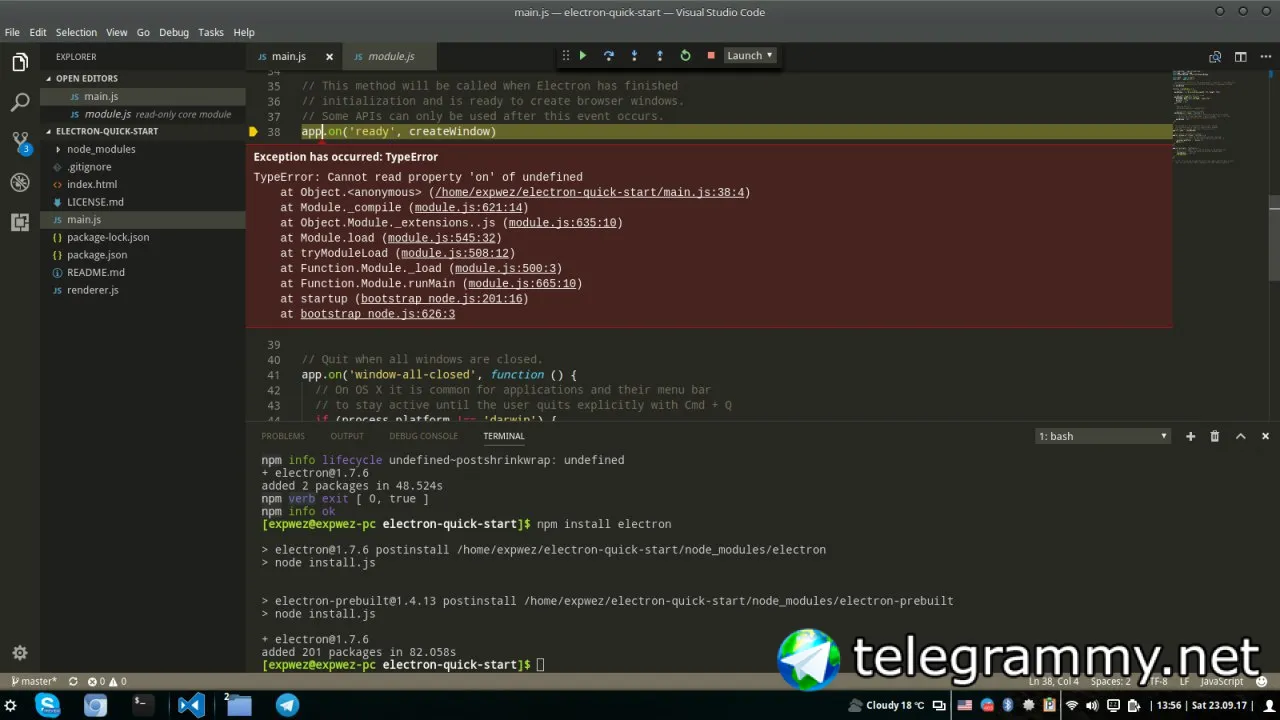Open the Manage gear in the activity bar
This screenshot has height=720, width=1280.
[19, 653]
